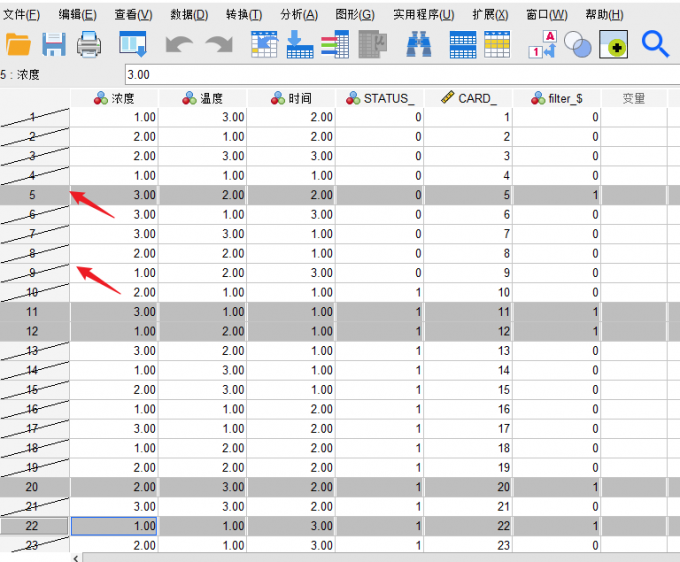Select the filter_$ column header

coord(556,98)
